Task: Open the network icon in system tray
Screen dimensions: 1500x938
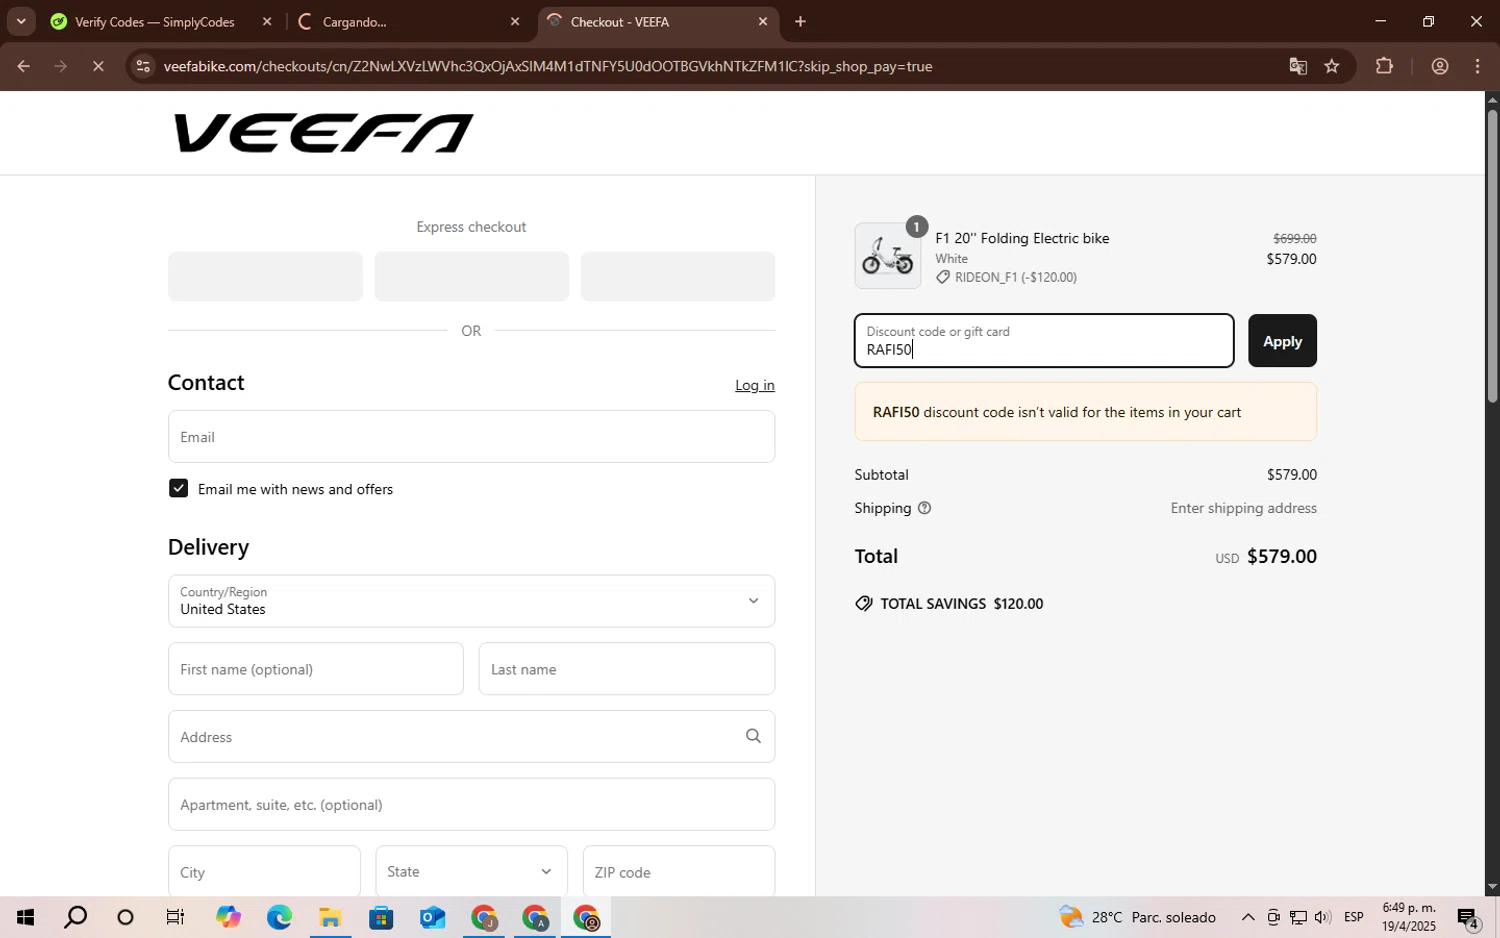Action: tap(1298, 917)
